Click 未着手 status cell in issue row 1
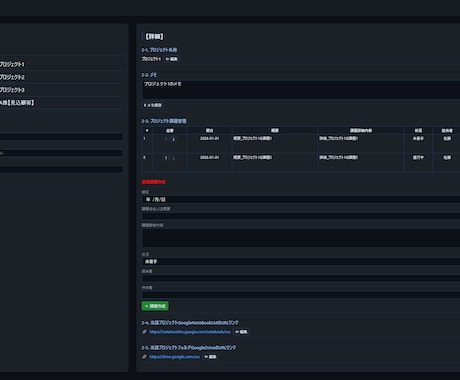 click(x=418, y=138)
